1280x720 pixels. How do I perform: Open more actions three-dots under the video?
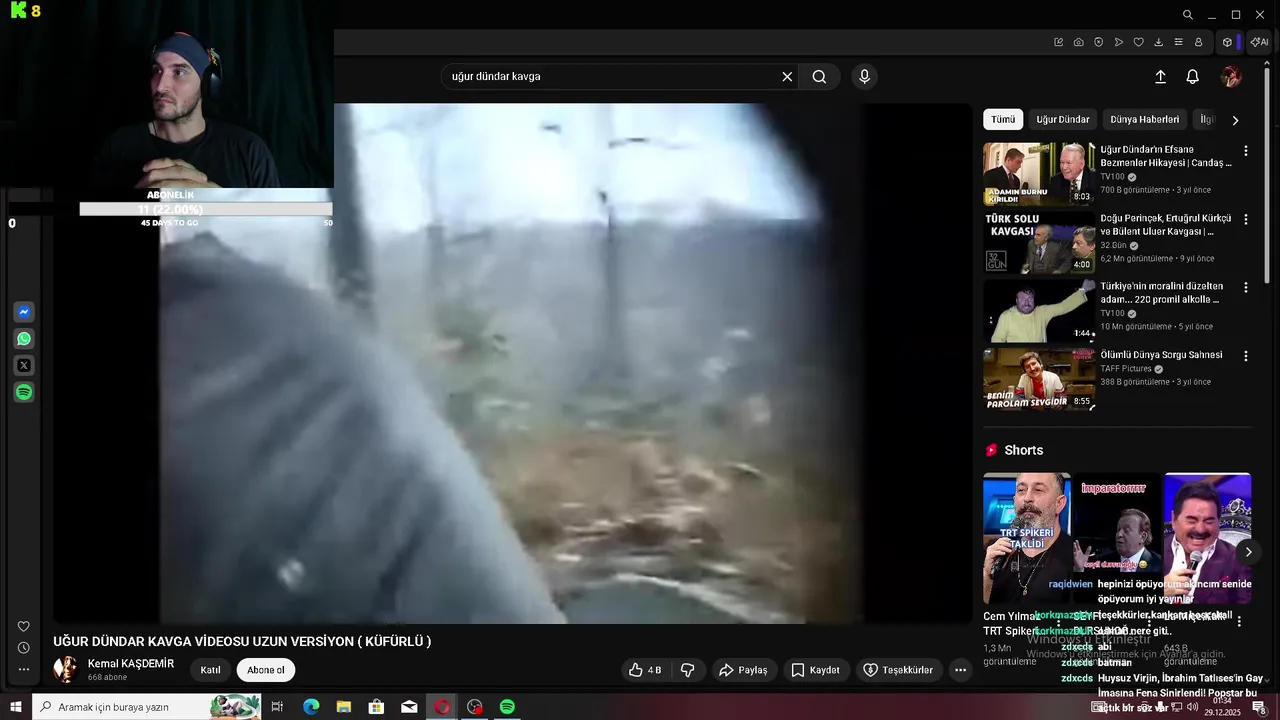[960, 670]
